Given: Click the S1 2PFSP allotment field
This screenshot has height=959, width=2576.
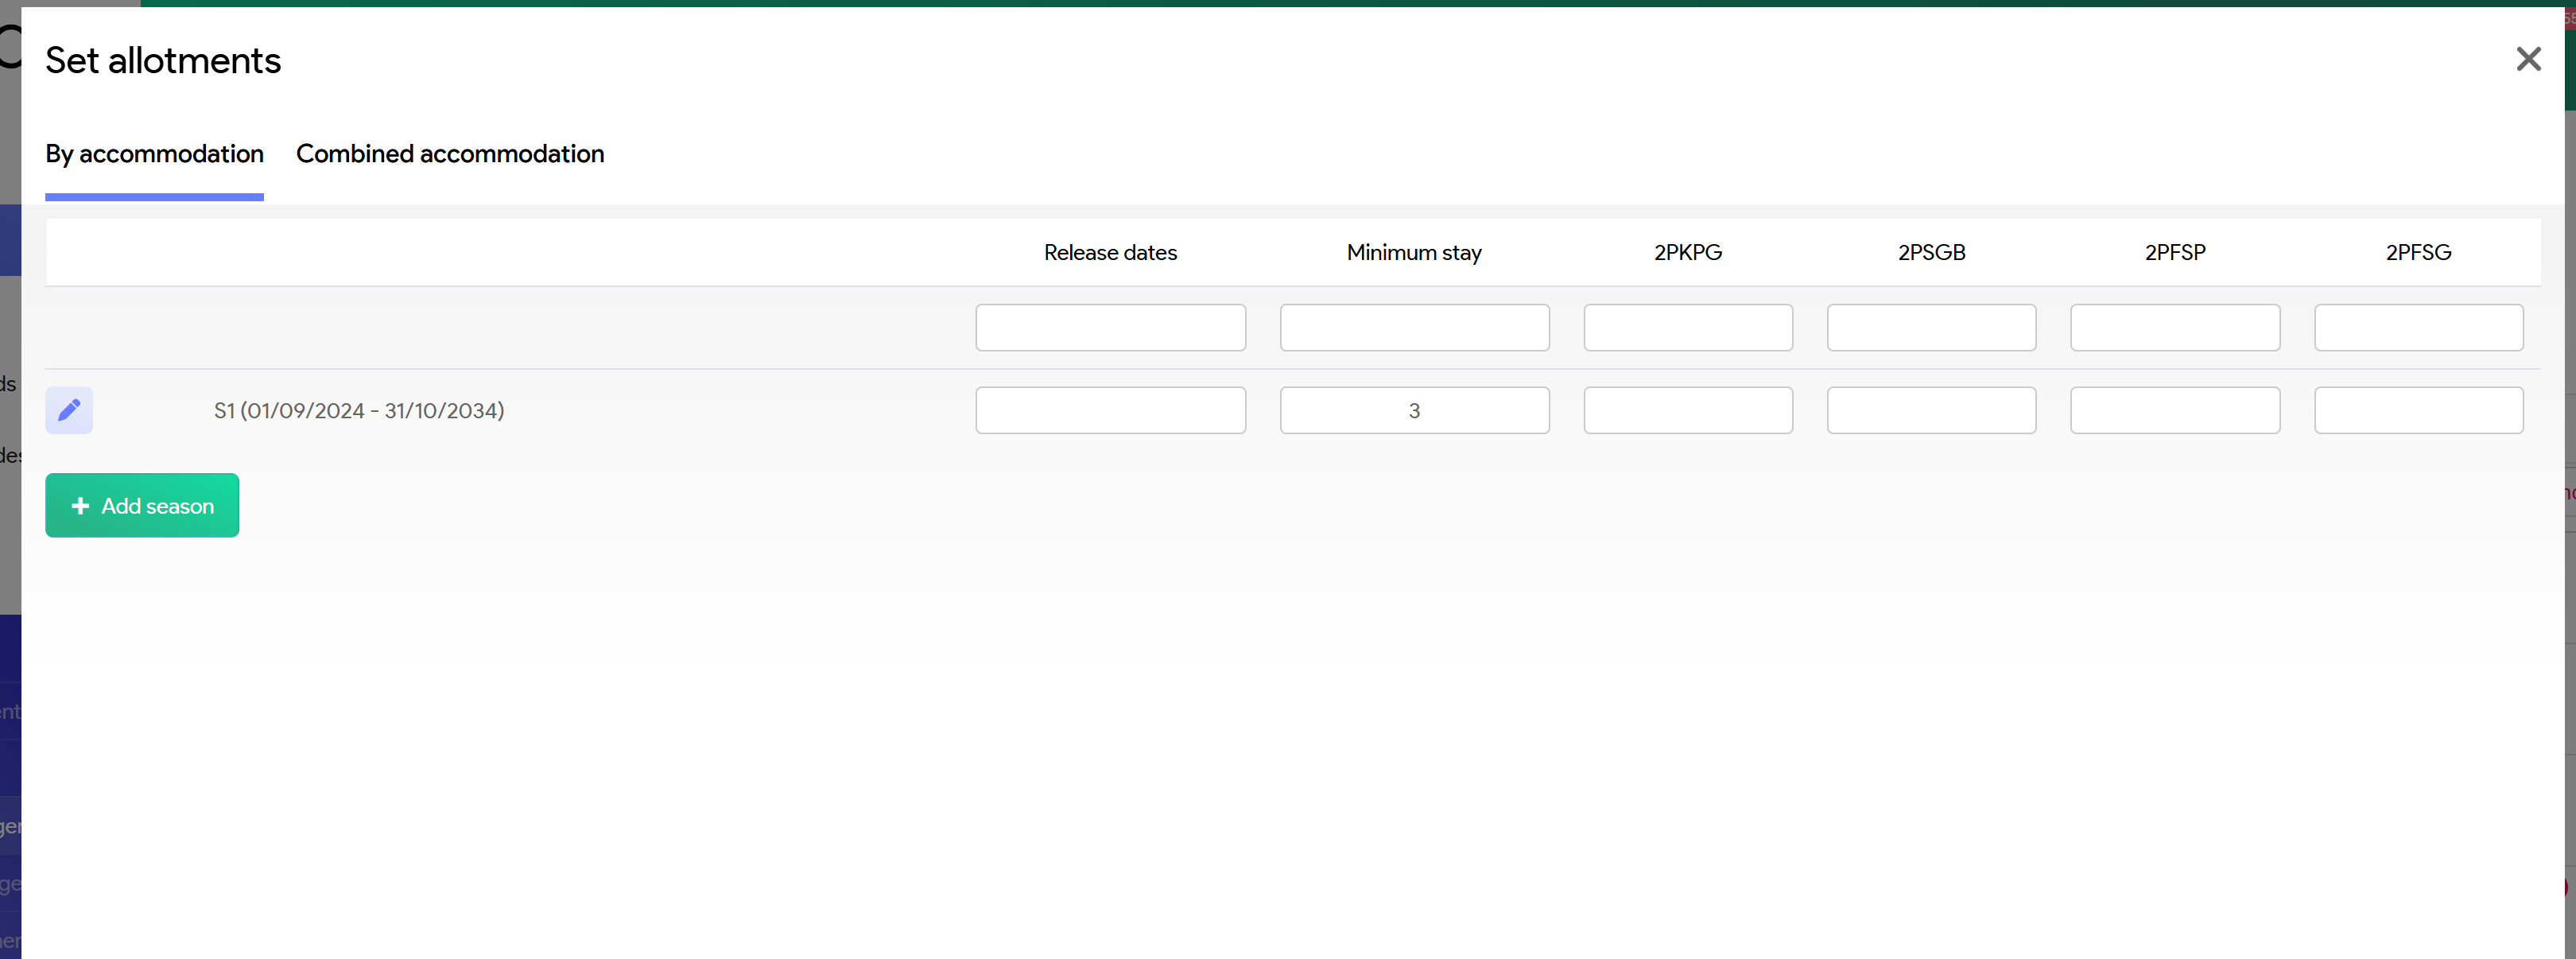Looking at the screenshot, I should (x=2174, y=410).
